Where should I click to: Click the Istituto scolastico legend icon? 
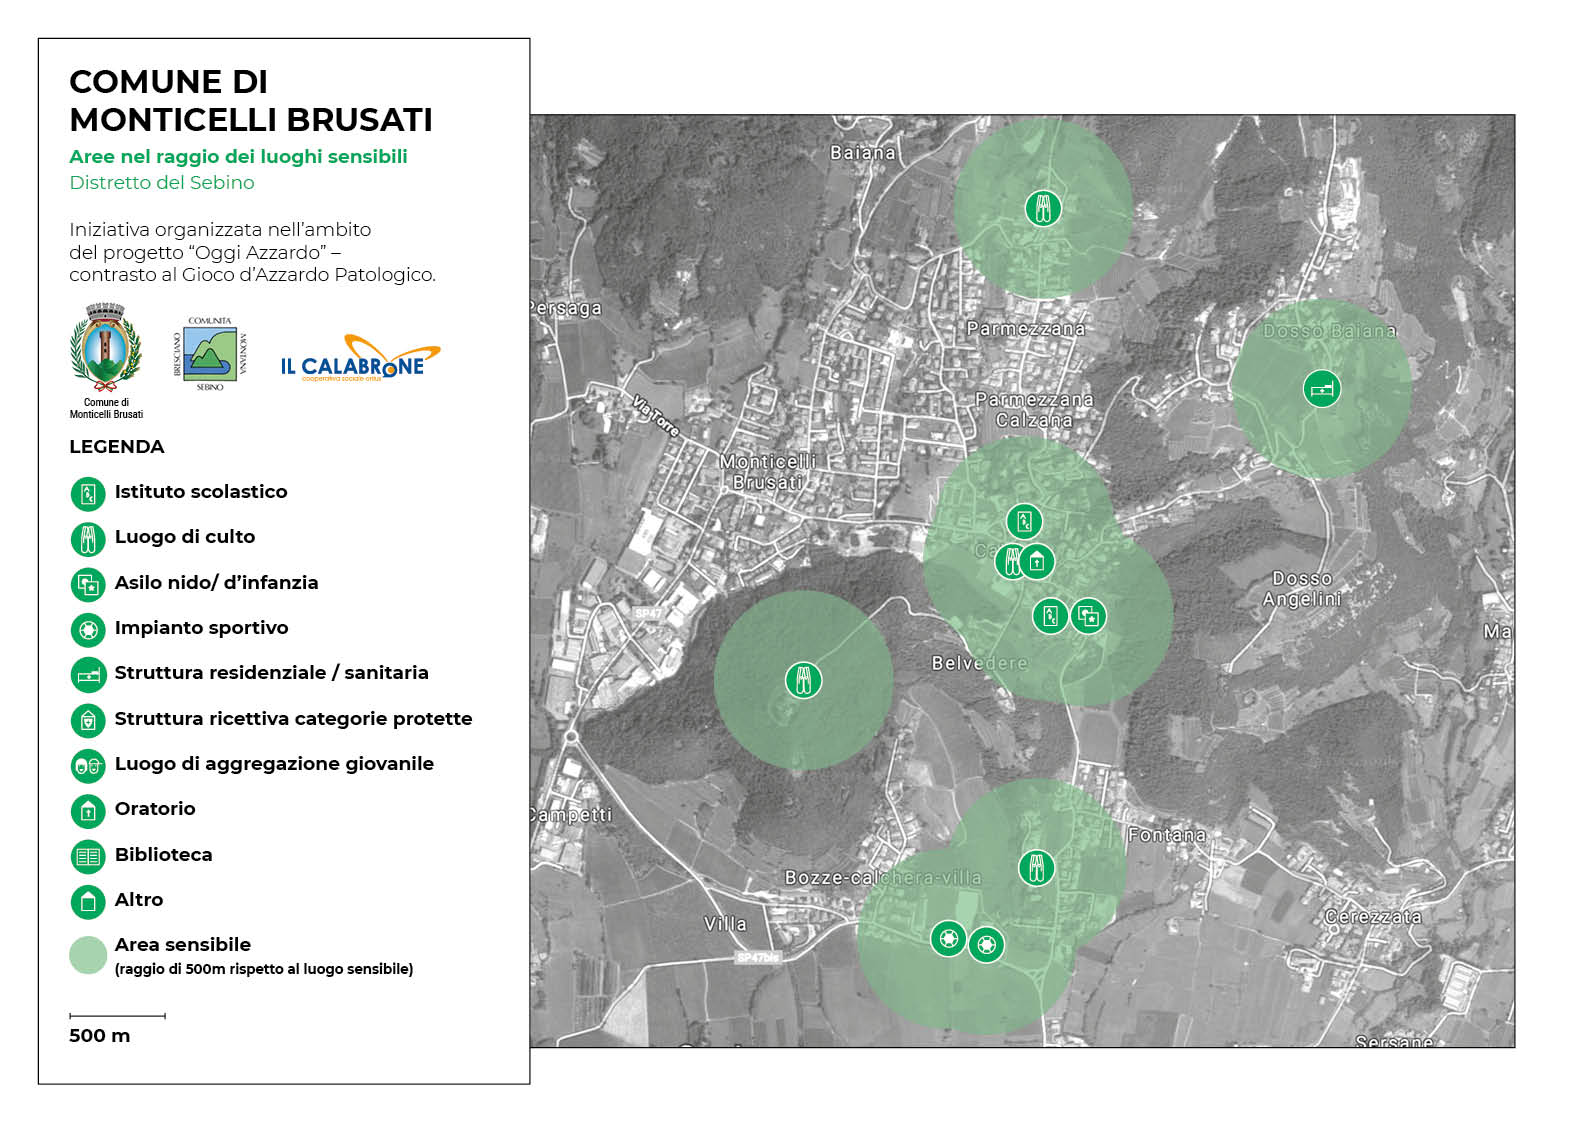point(88,493)
